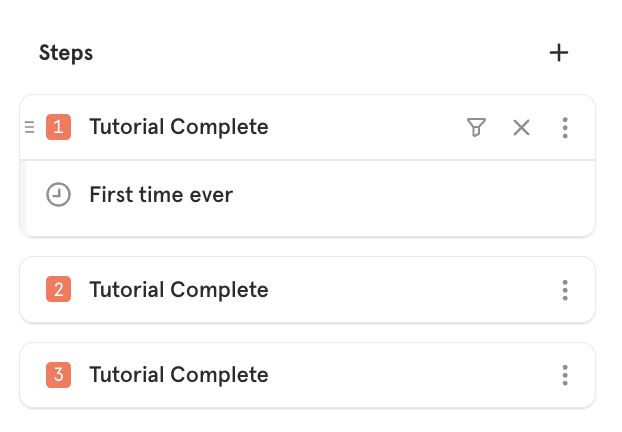This screenshot has width=622, height=432.
Task: Click the step 1 drag handle icon
Action: 30,127
